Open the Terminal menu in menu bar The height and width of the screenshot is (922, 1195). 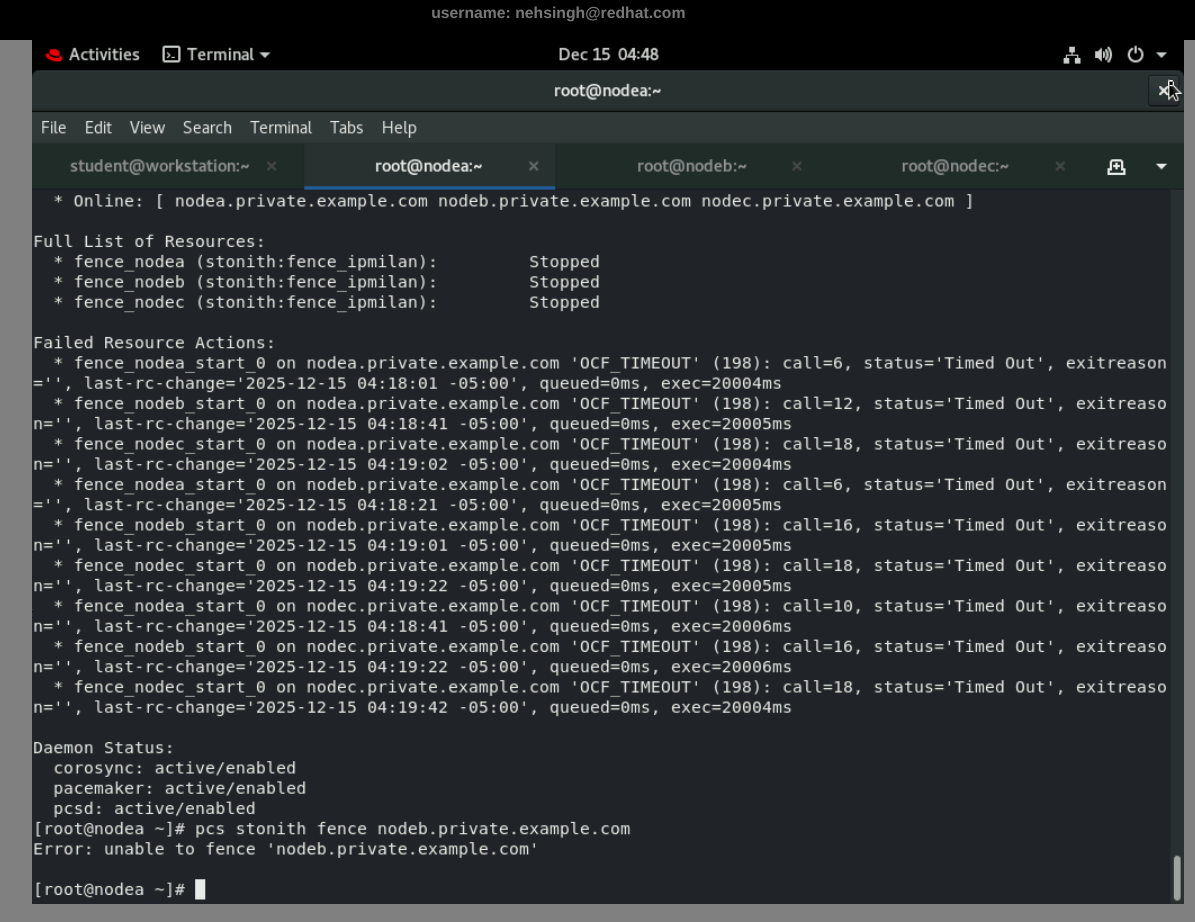tap(280, 128)
